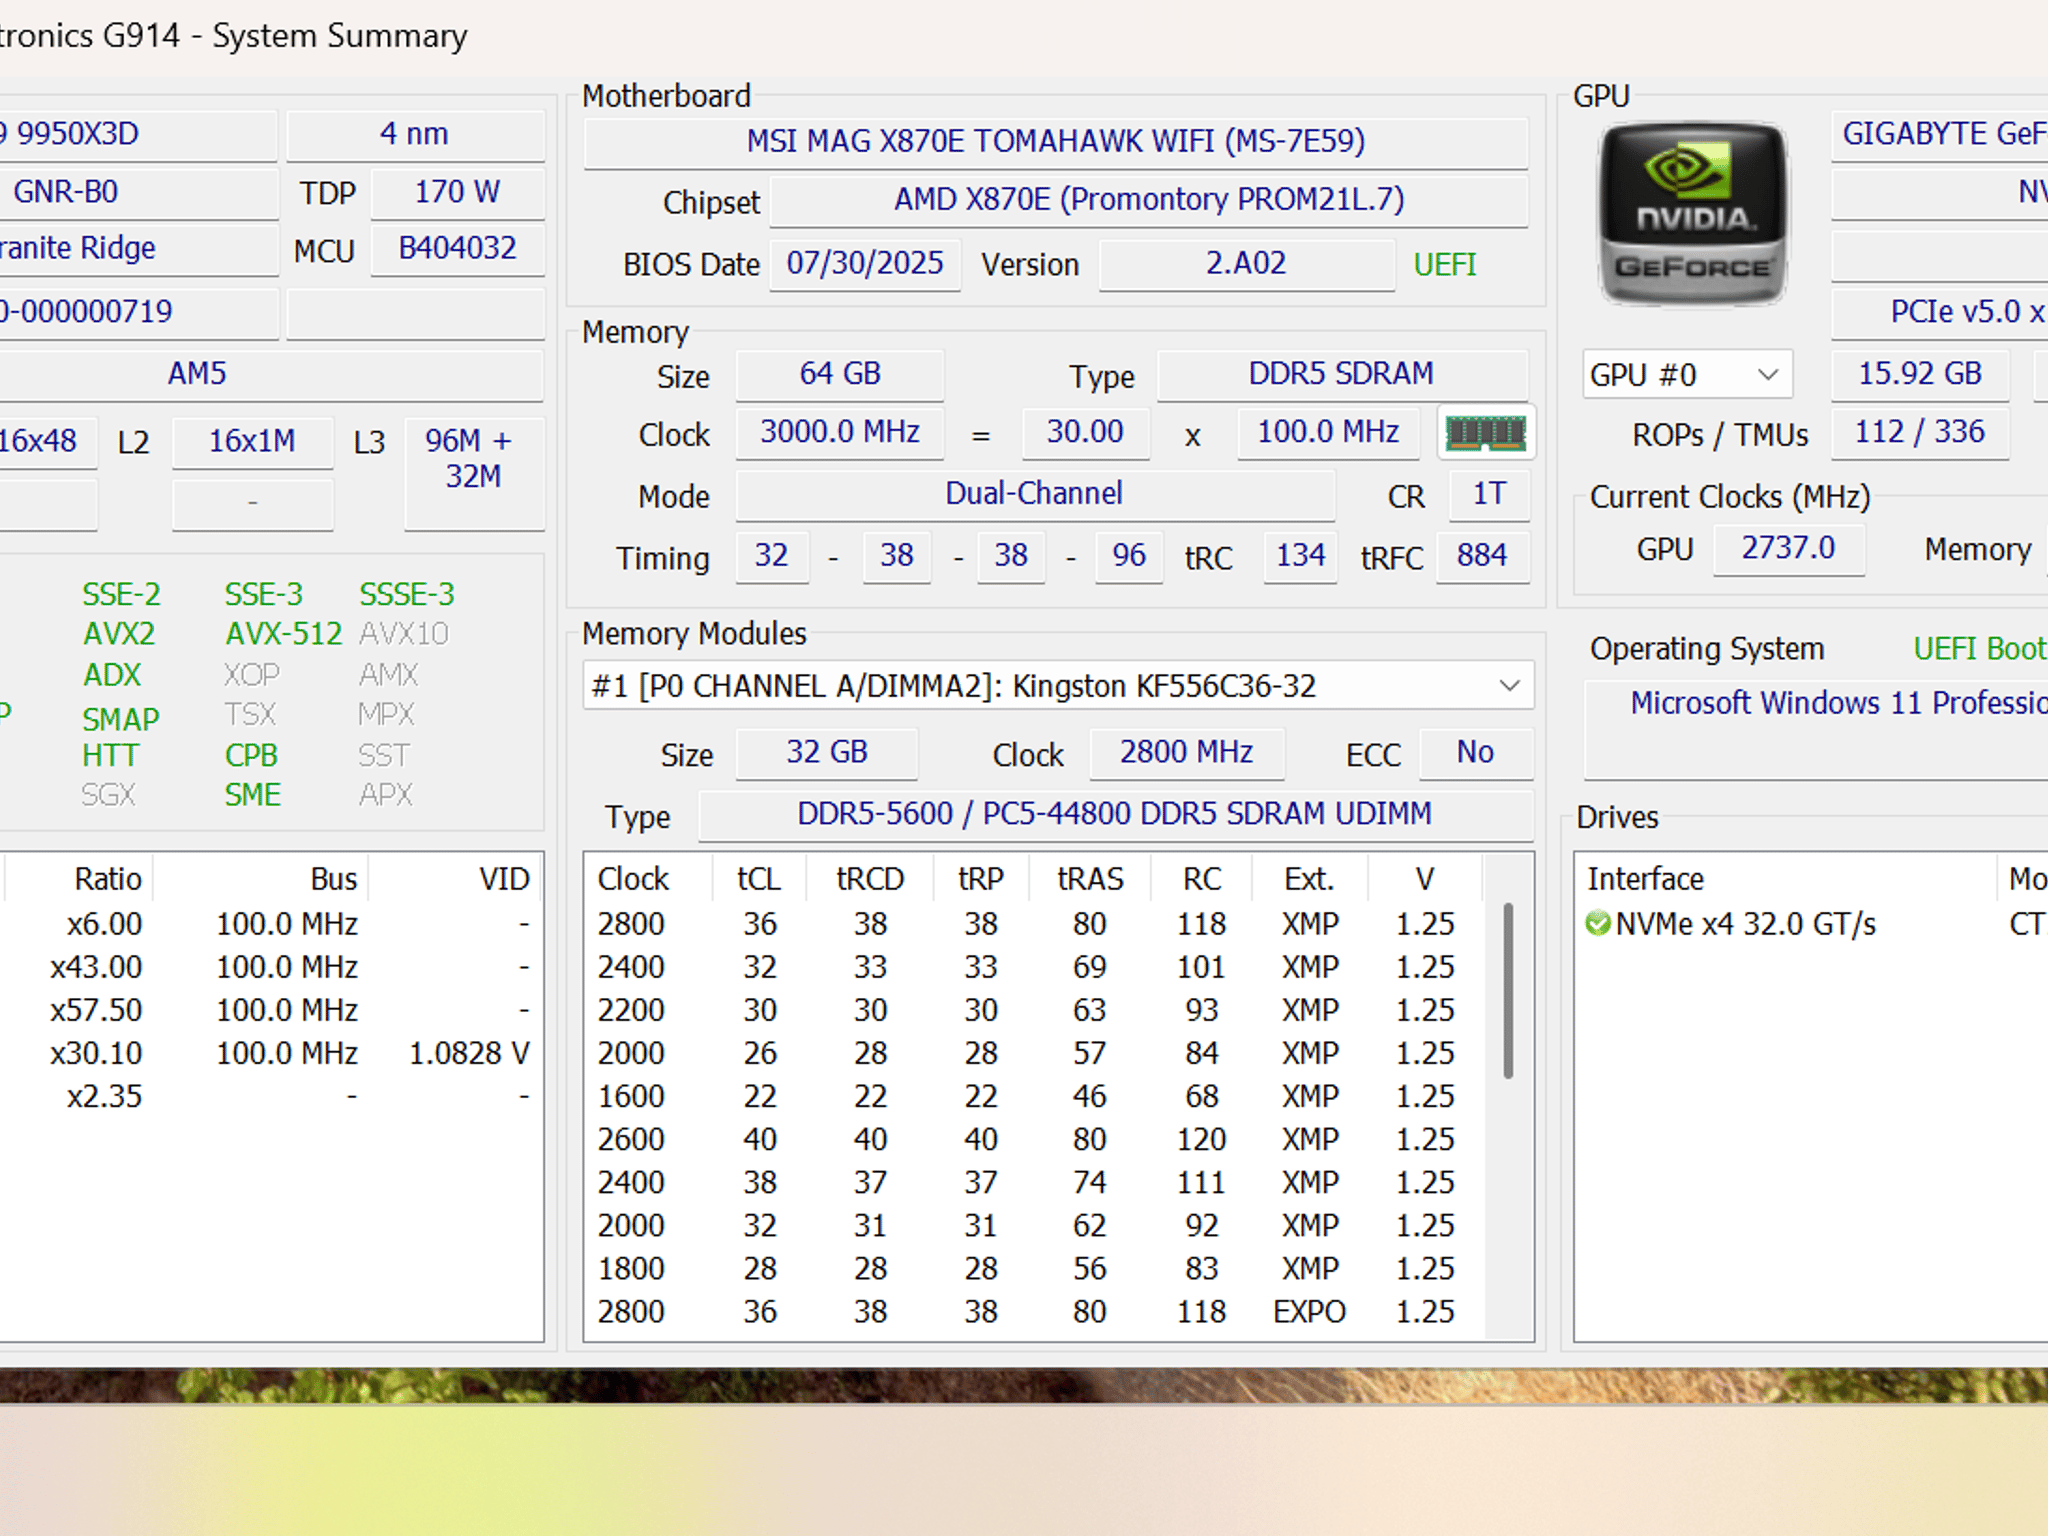Click the module clock 2800 MHz value
Image resolution: width=2048 pixels, height=1536 pixels.
[x=1187, y=753]
